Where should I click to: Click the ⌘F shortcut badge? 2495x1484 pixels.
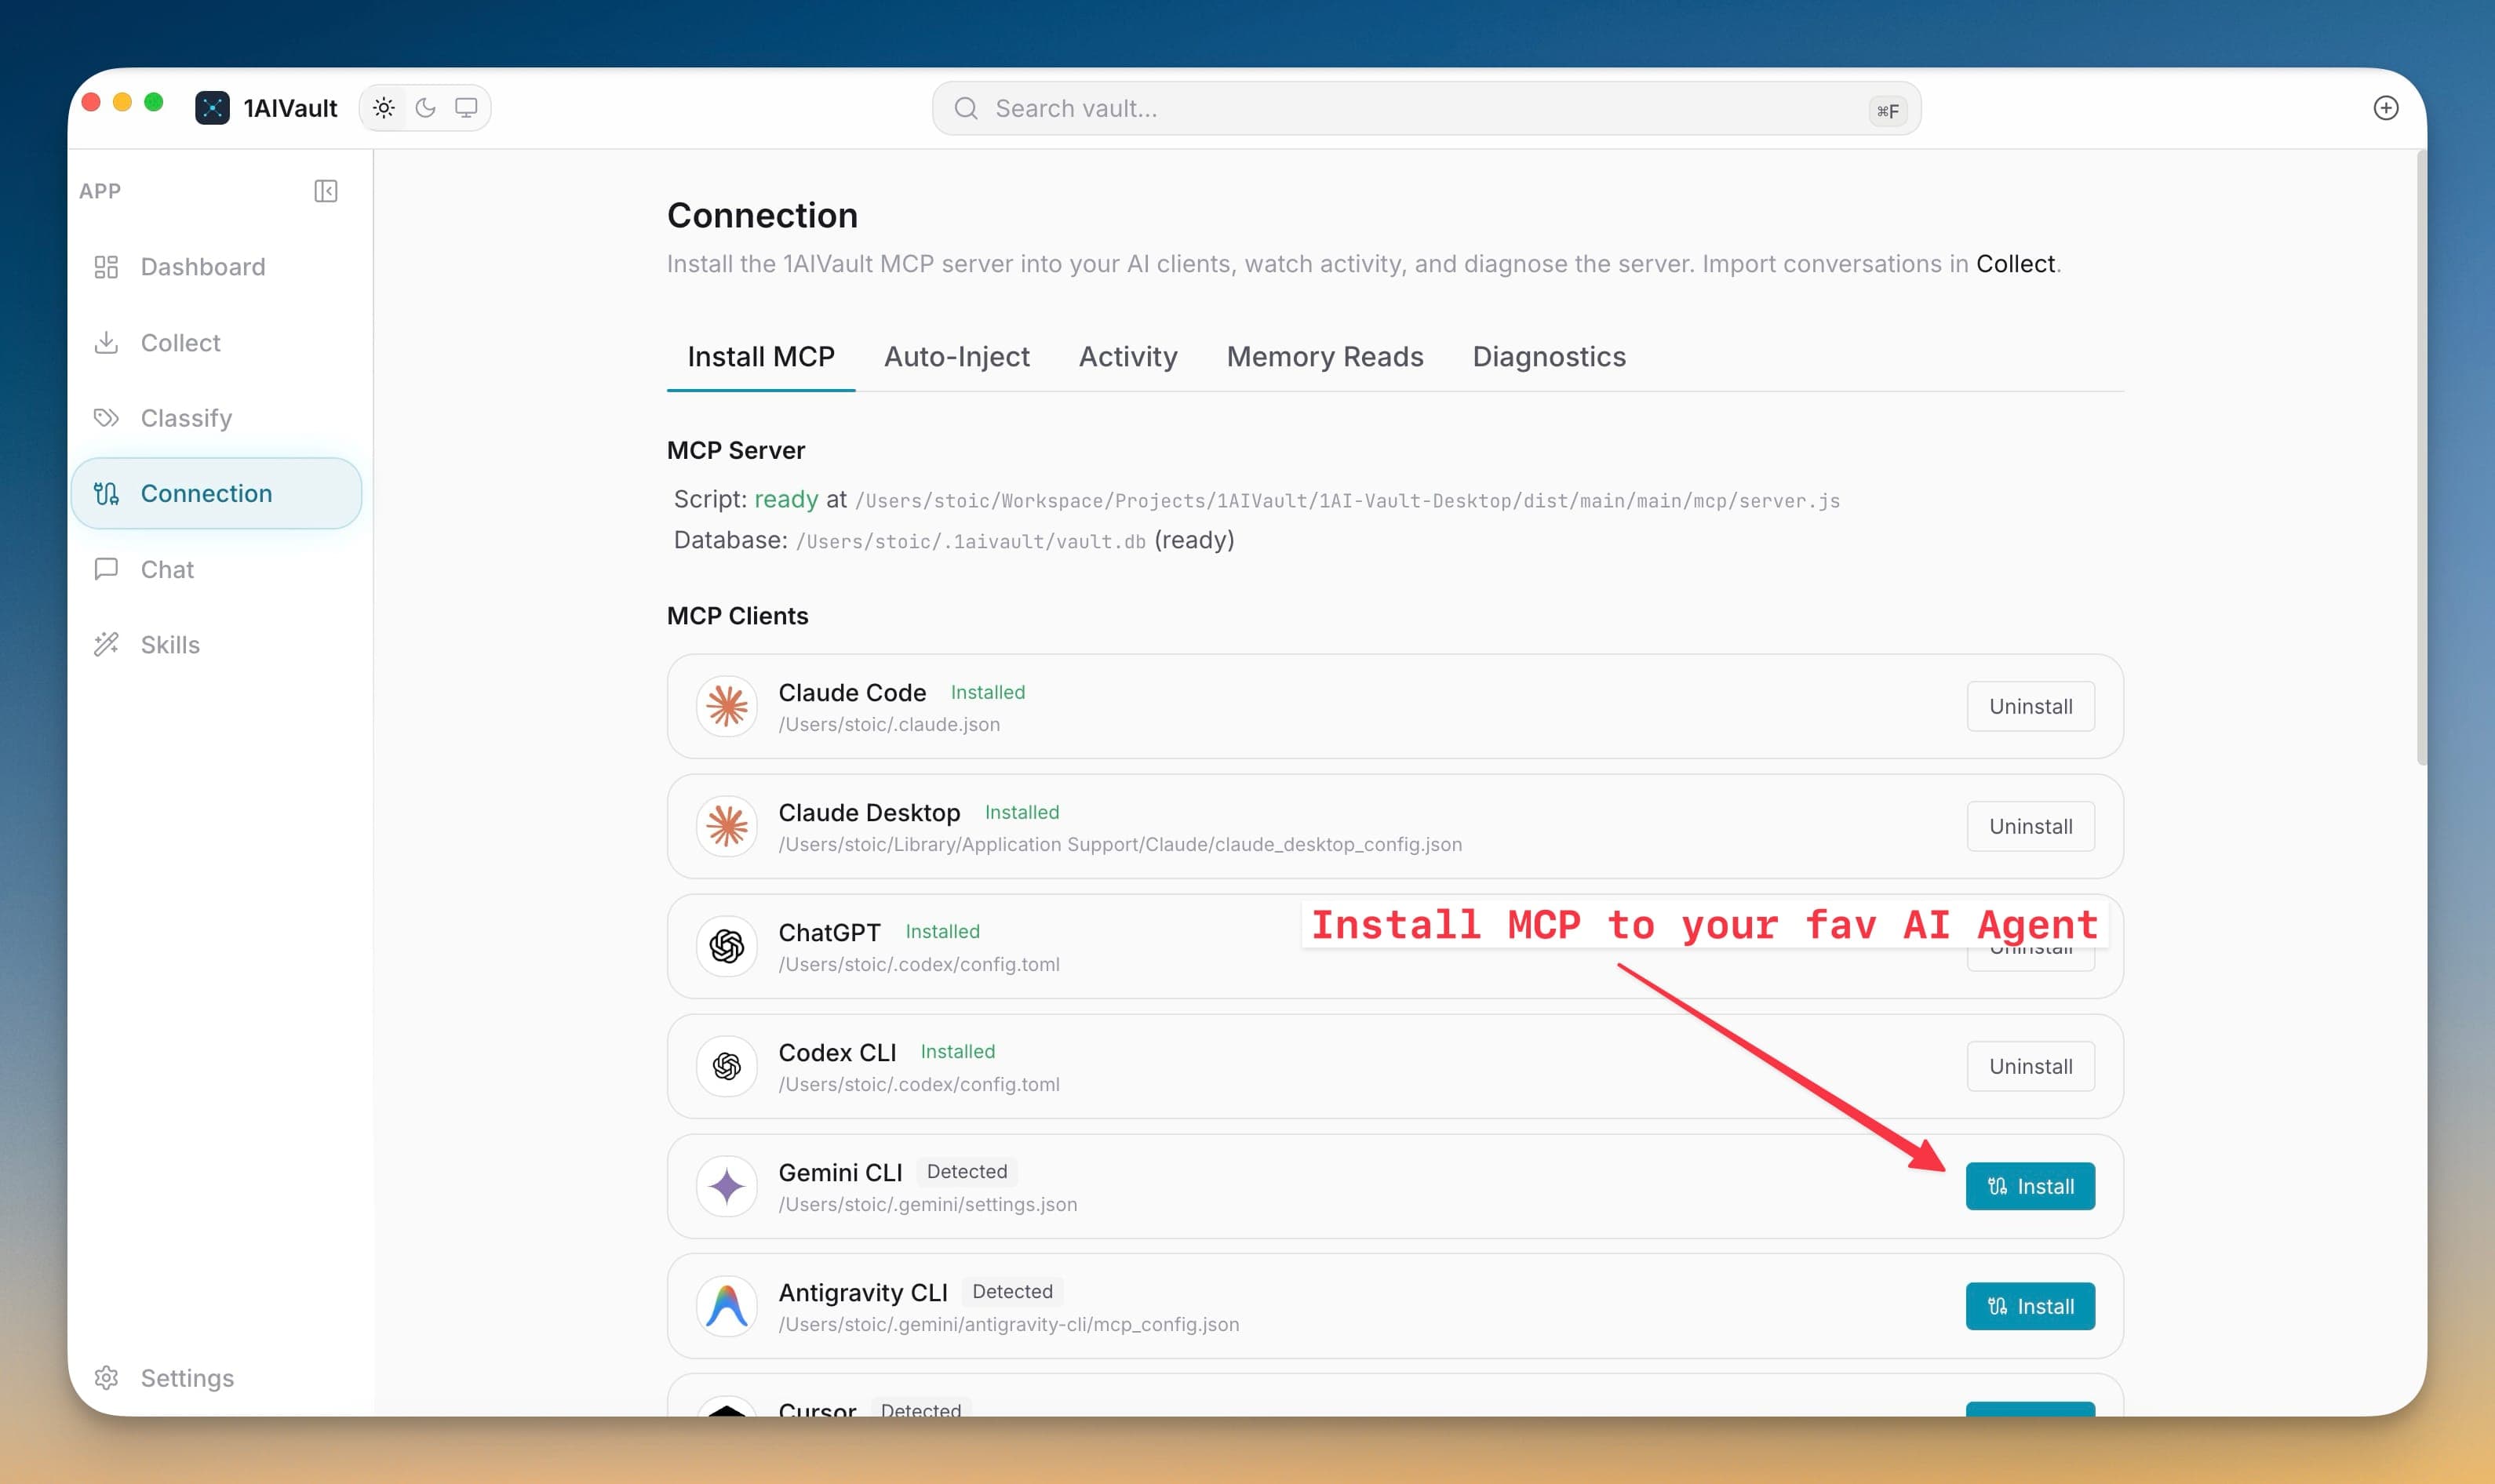click(x=1887, y=110)
